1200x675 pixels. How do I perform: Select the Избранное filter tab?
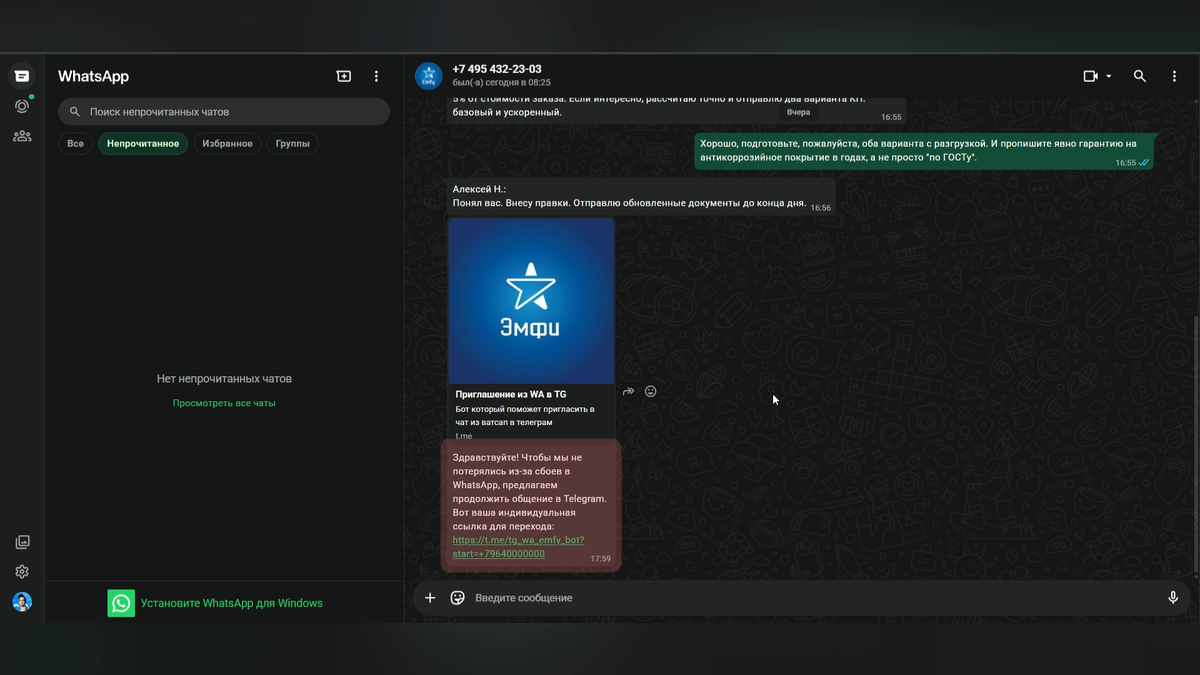(227, 144)
